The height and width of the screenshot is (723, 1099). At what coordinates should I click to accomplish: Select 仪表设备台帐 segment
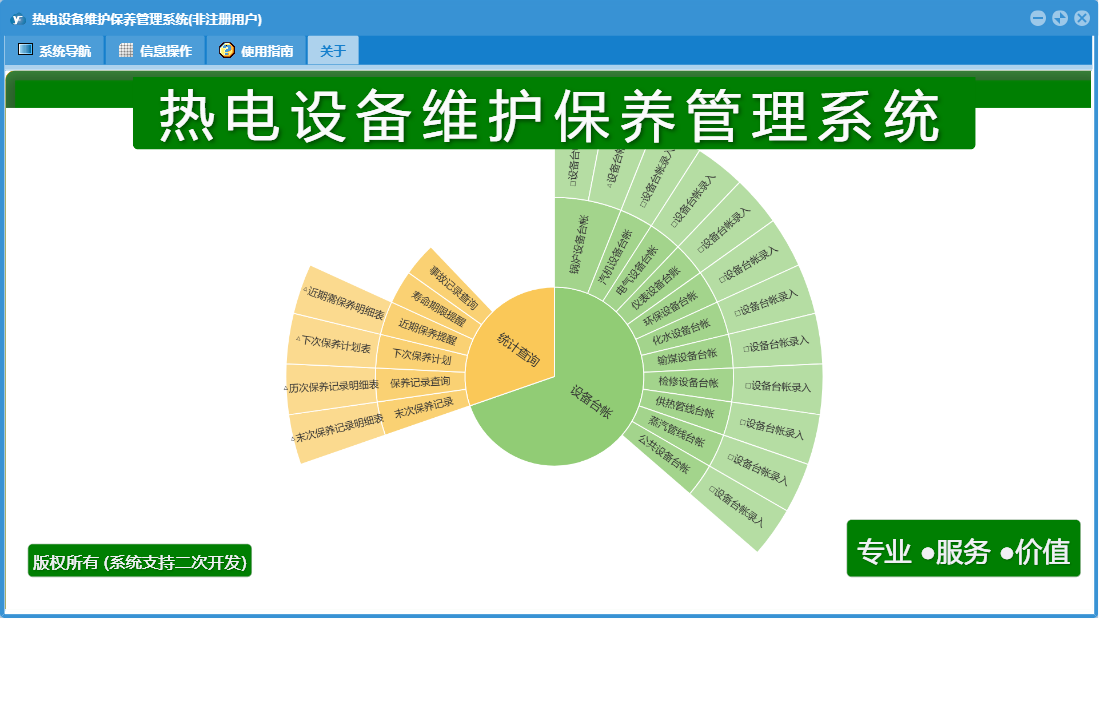(655, 288)
